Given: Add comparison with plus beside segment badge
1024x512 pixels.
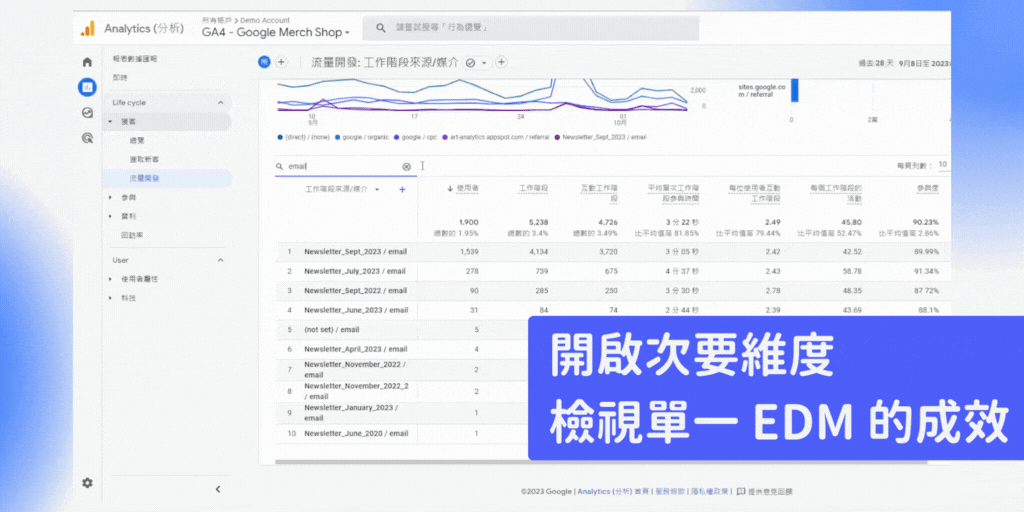Looking at the screenshot, I should (x=281, y=62).
